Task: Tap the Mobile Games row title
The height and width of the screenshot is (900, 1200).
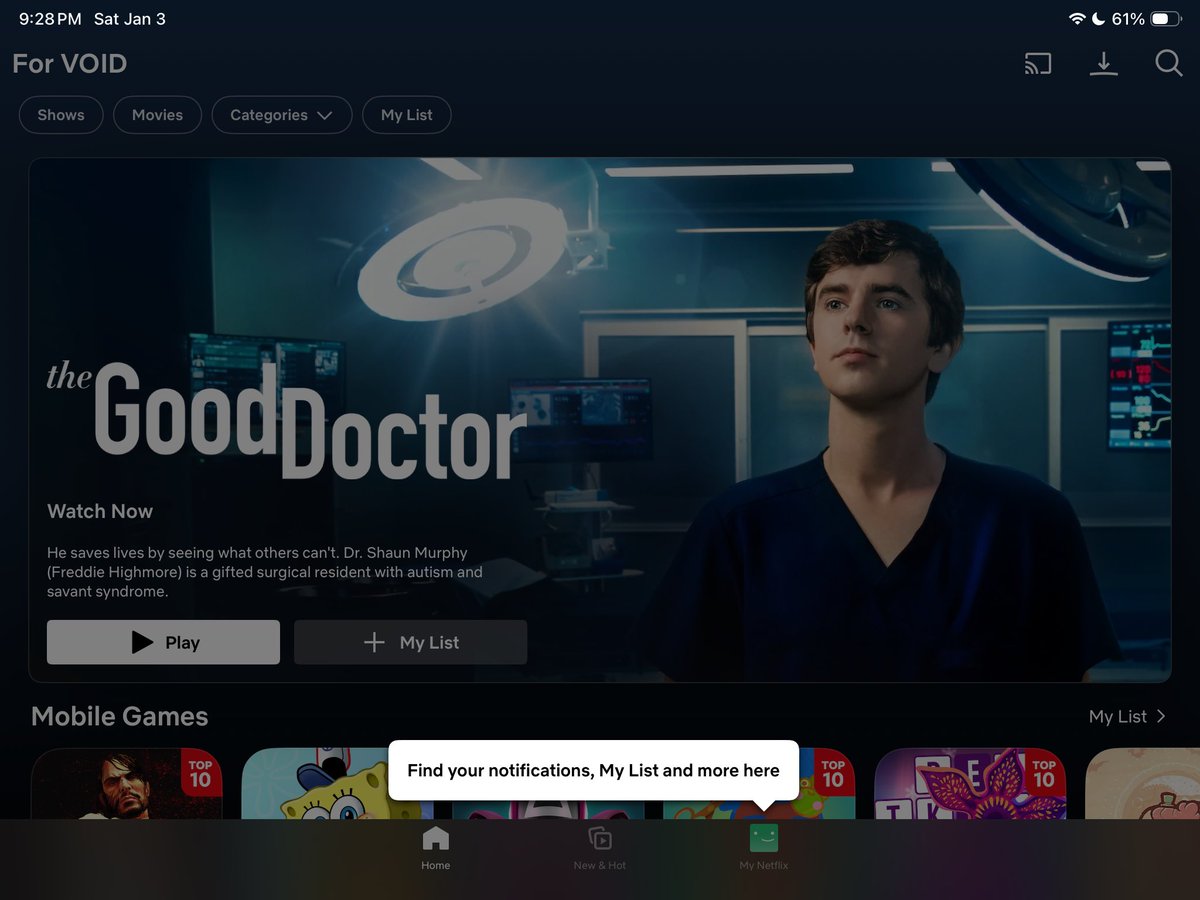Action: (x=120, y=716)
